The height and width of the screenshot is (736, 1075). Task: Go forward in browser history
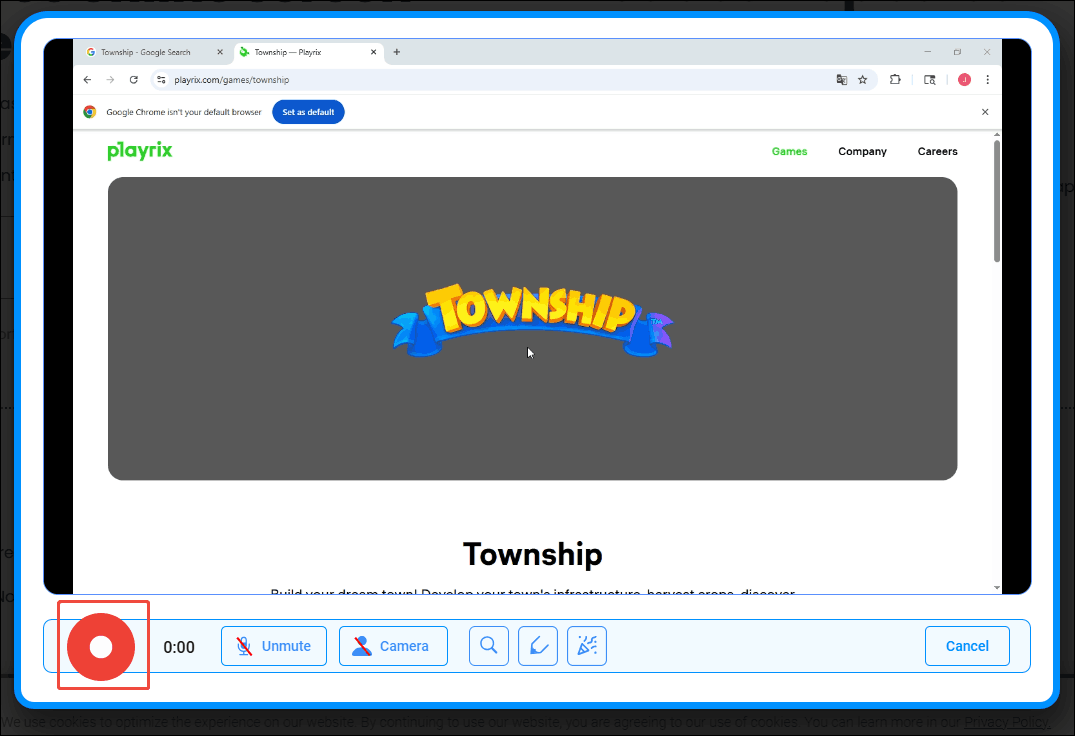[x=110, y=79]
